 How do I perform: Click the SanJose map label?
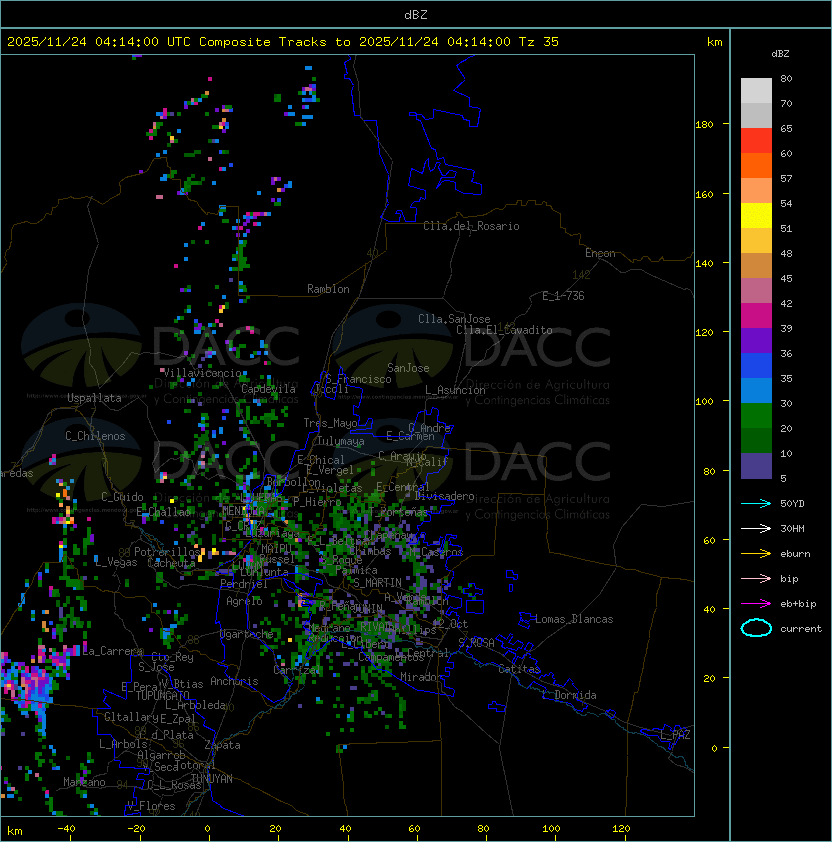pos(408,368)
